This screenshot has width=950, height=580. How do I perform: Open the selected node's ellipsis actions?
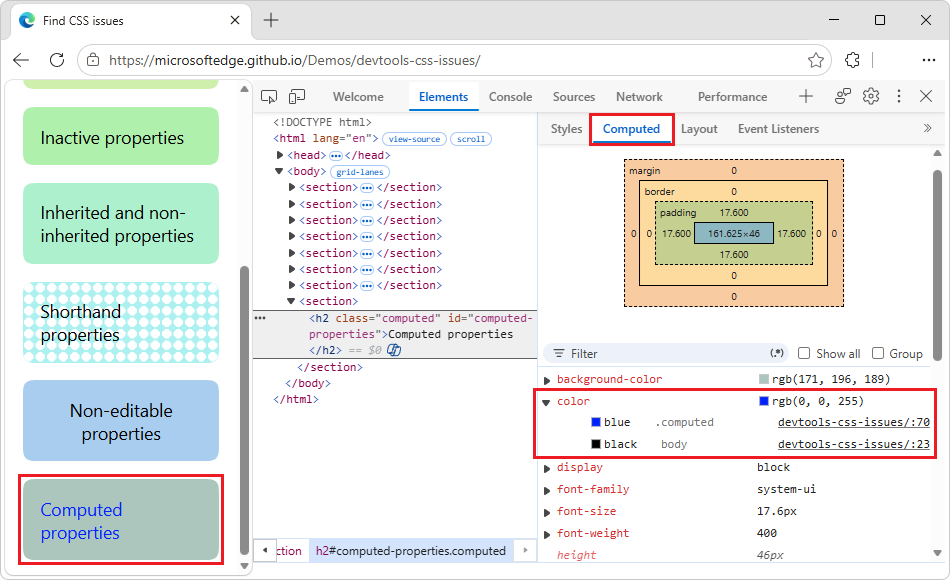point(260,318)
